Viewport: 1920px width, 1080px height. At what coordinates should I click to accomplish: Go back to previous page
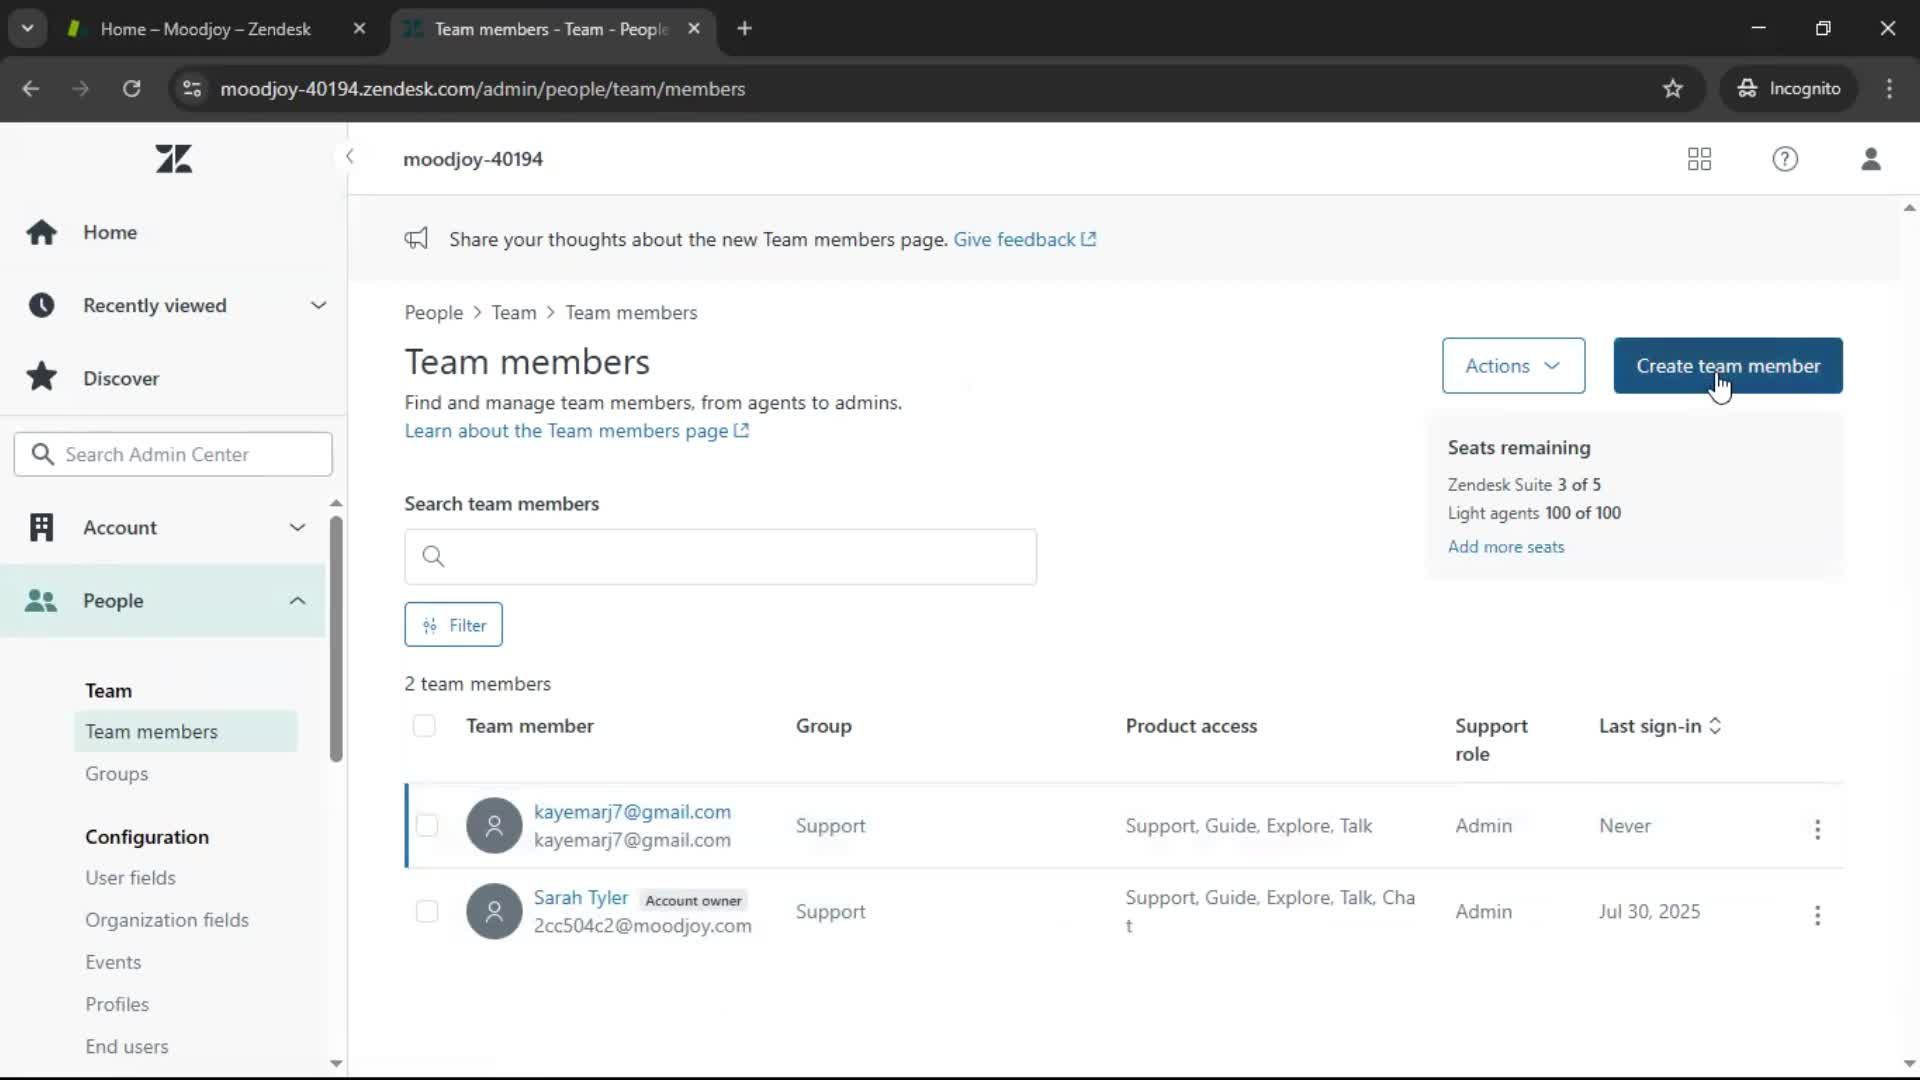(31, 89)
